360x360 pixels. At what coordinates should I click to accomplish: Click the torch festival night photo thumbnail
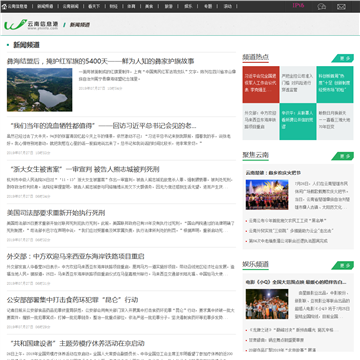click(267, 195)
